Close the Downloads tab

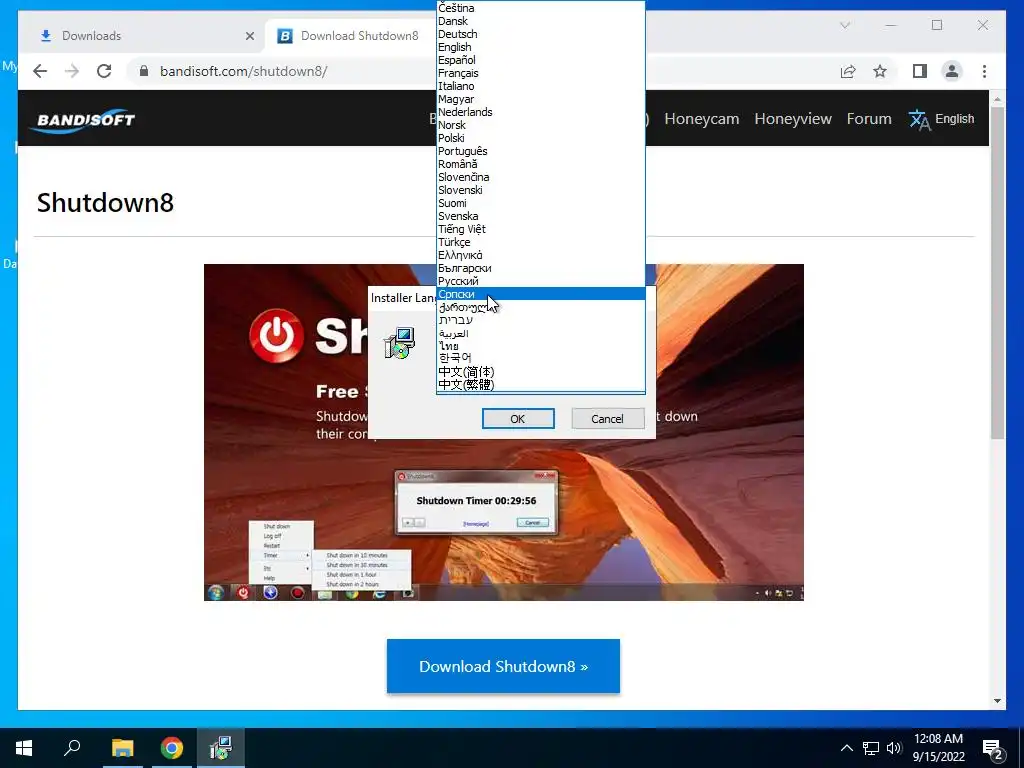pos(249,36)
